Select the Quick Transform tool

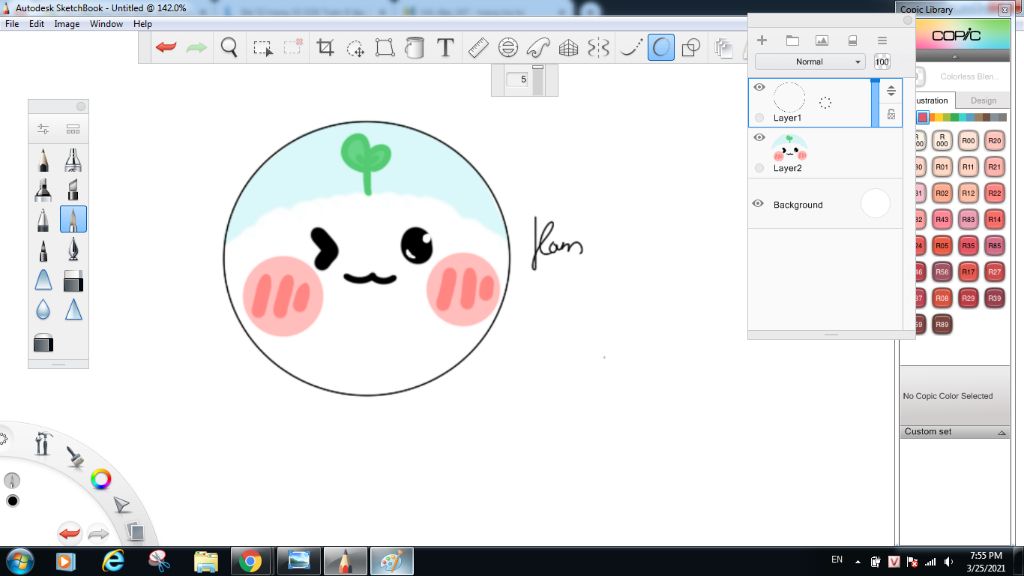355,48
